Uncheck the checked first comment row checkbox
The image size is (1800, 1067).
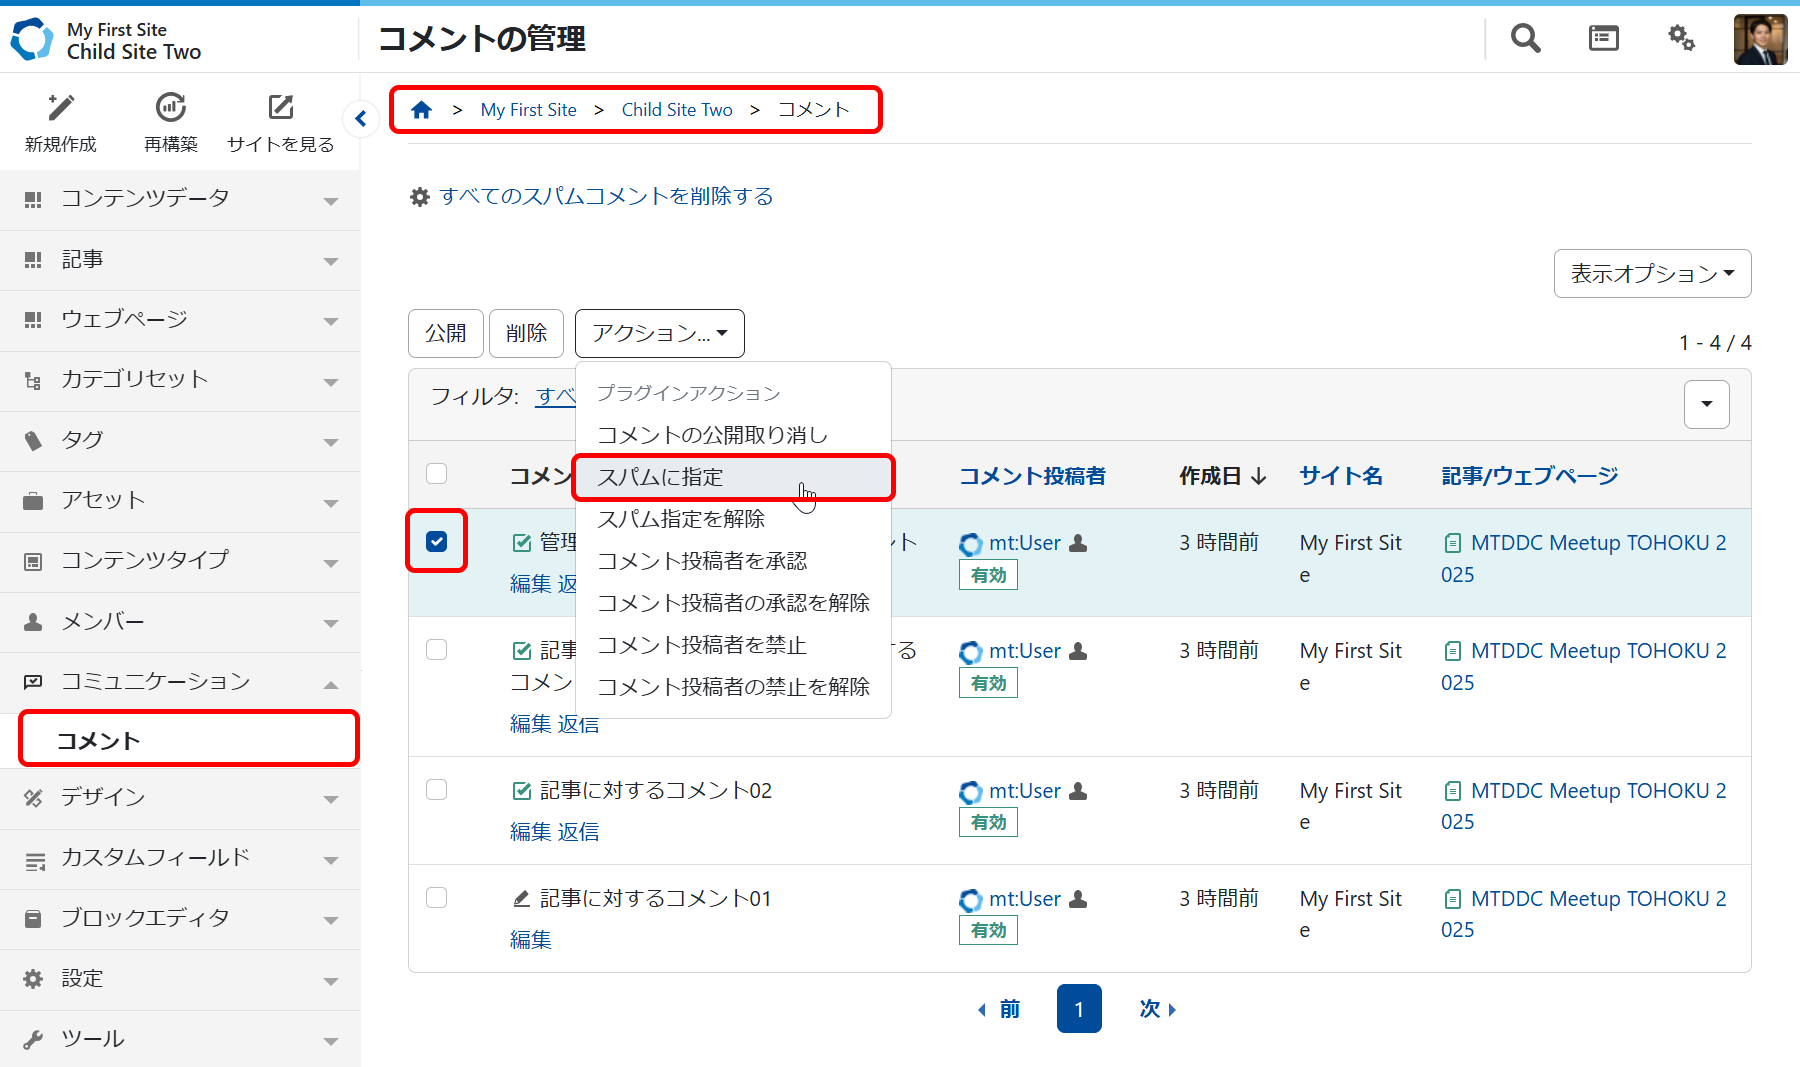coord(437,541)
